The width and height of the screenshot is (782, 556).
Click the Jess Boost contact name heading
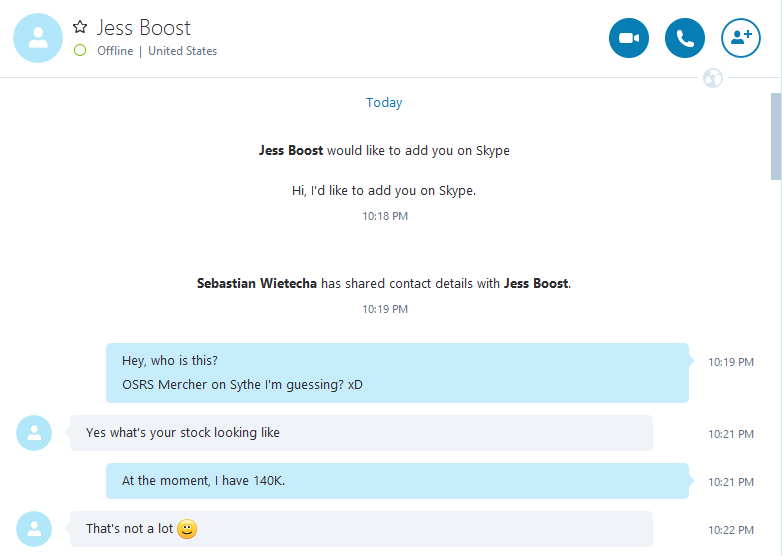144,27
